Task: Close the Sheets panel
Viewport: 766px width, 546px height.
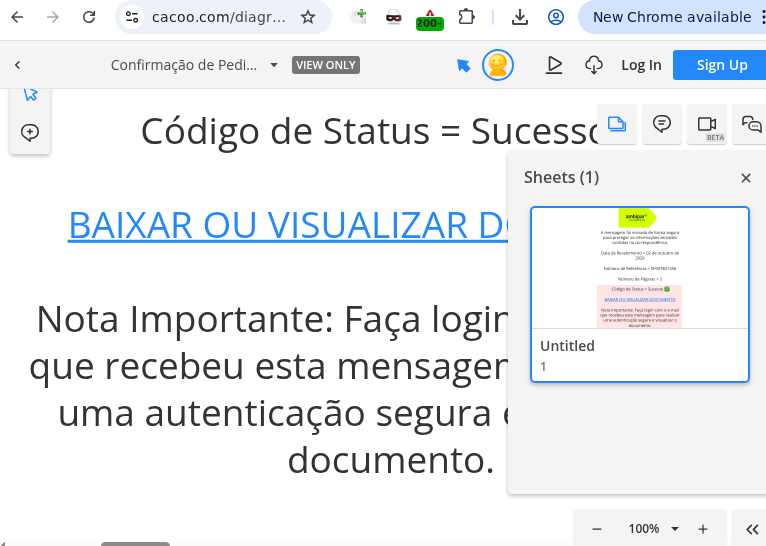Action: click(745, 178)
